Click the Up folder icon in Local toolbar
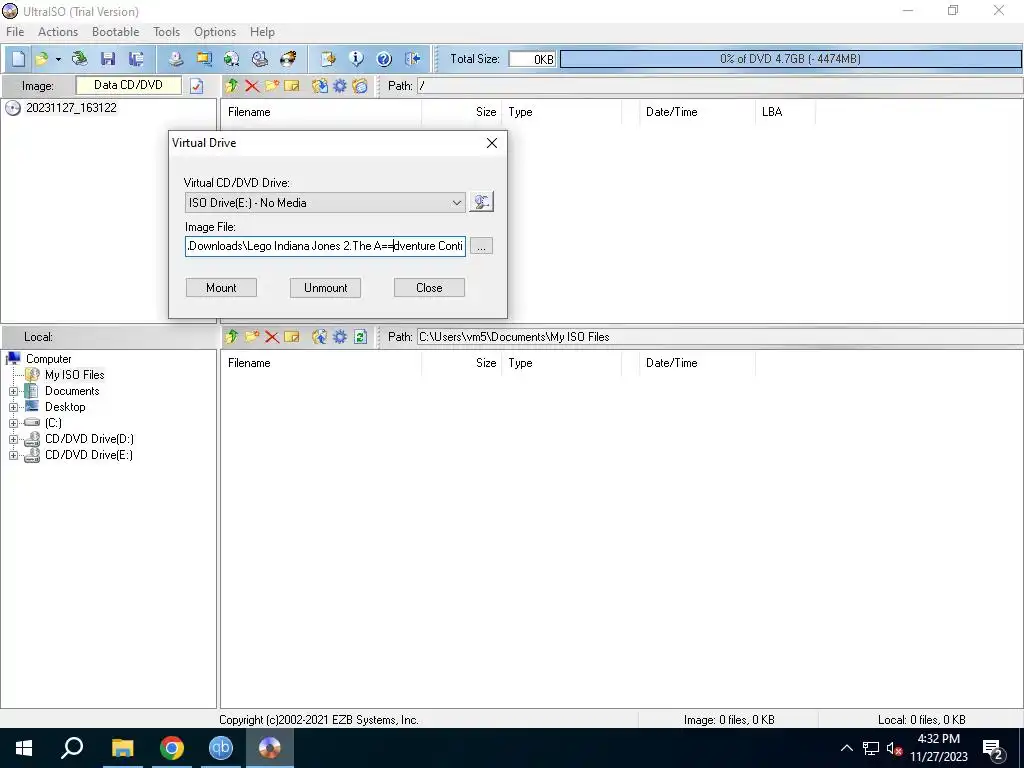Screen dimensions: 1024x768 pyautogui.click(x=231, y=337)
